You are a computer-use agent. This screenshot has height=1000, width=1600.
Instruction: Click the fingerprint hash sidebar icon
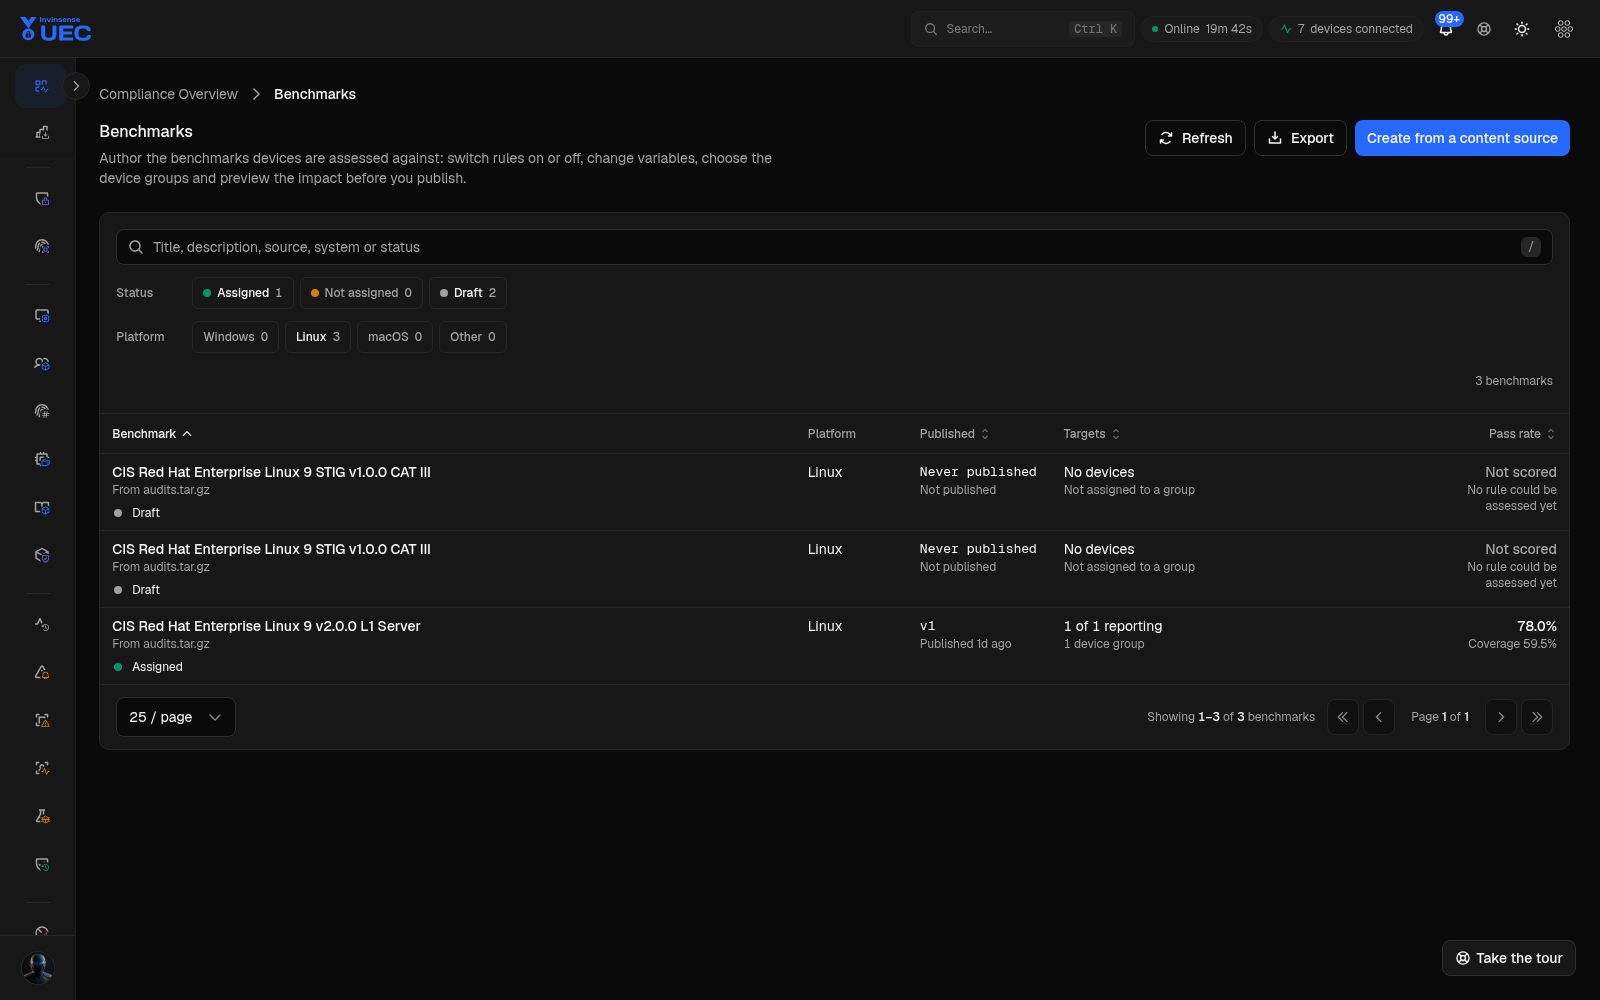[x=41, y=411]
